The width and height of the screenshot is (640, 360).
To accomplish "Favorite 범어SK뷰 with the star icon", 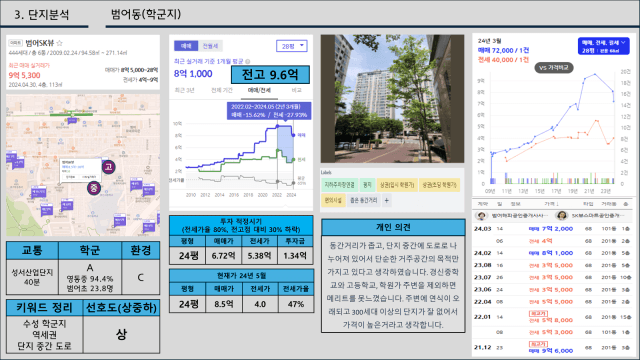I will pos(60,43).
